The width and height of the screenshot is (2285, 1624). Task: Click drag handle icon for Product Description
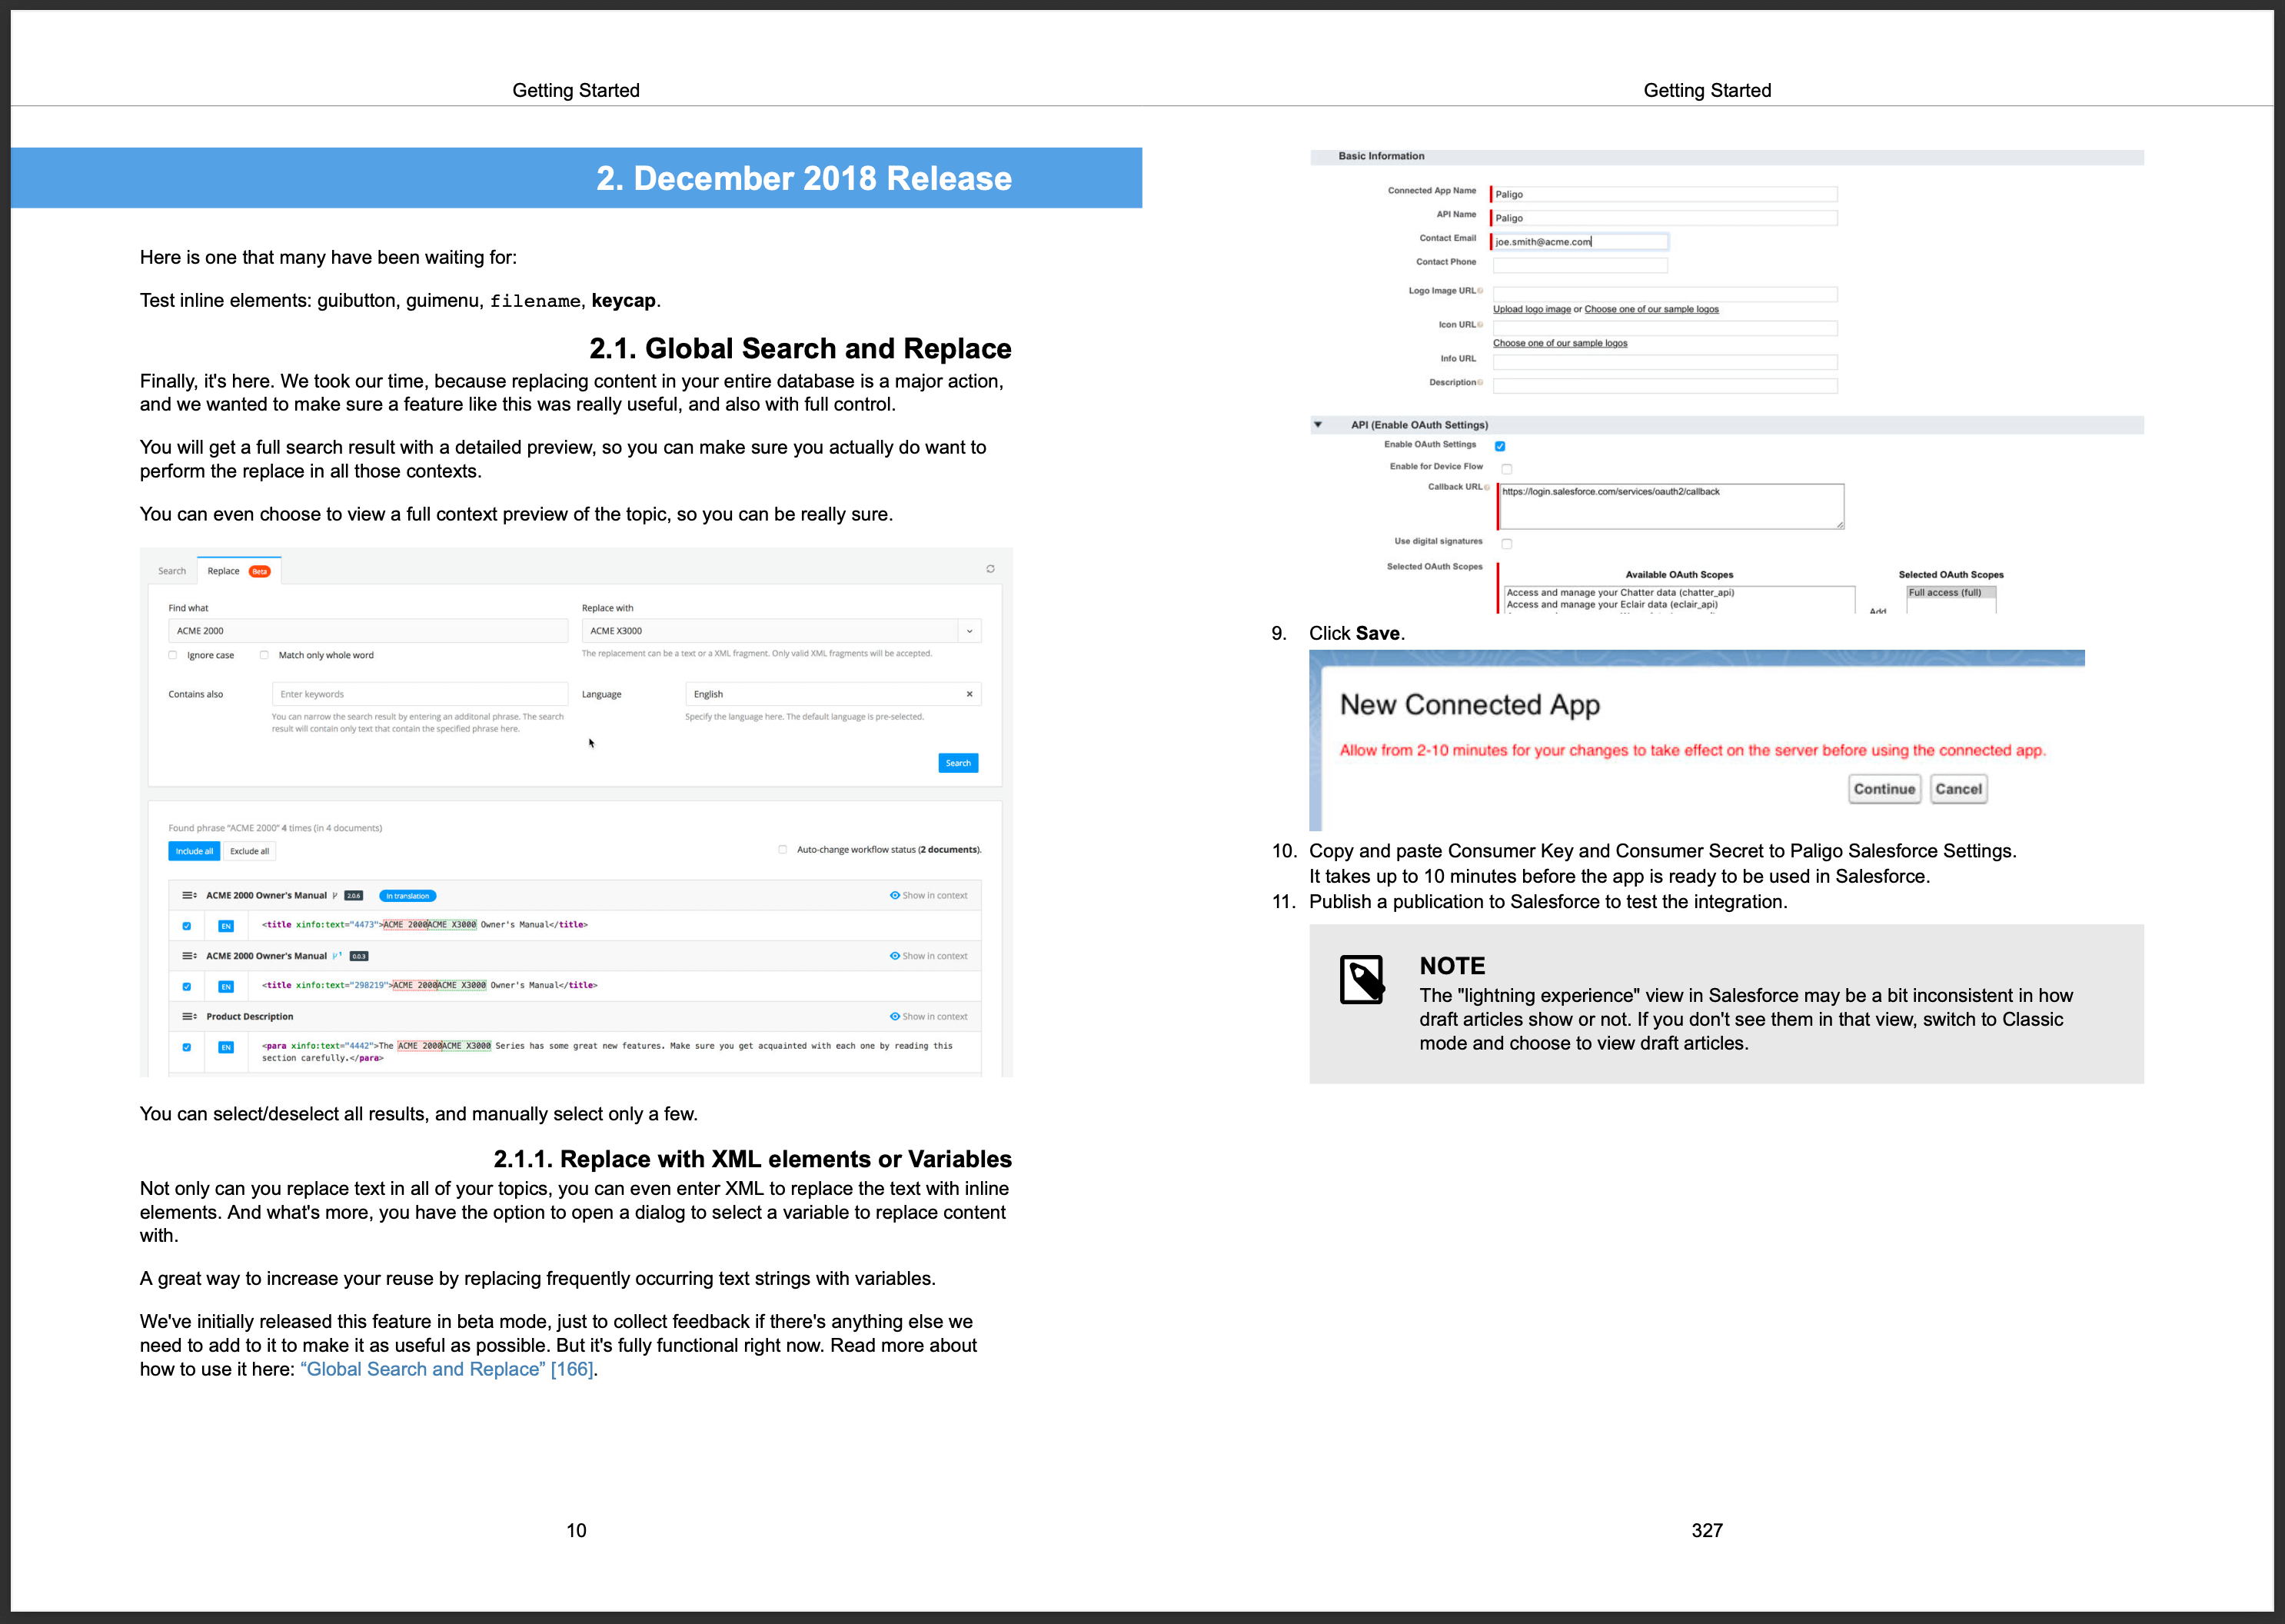coord(188,1016)
